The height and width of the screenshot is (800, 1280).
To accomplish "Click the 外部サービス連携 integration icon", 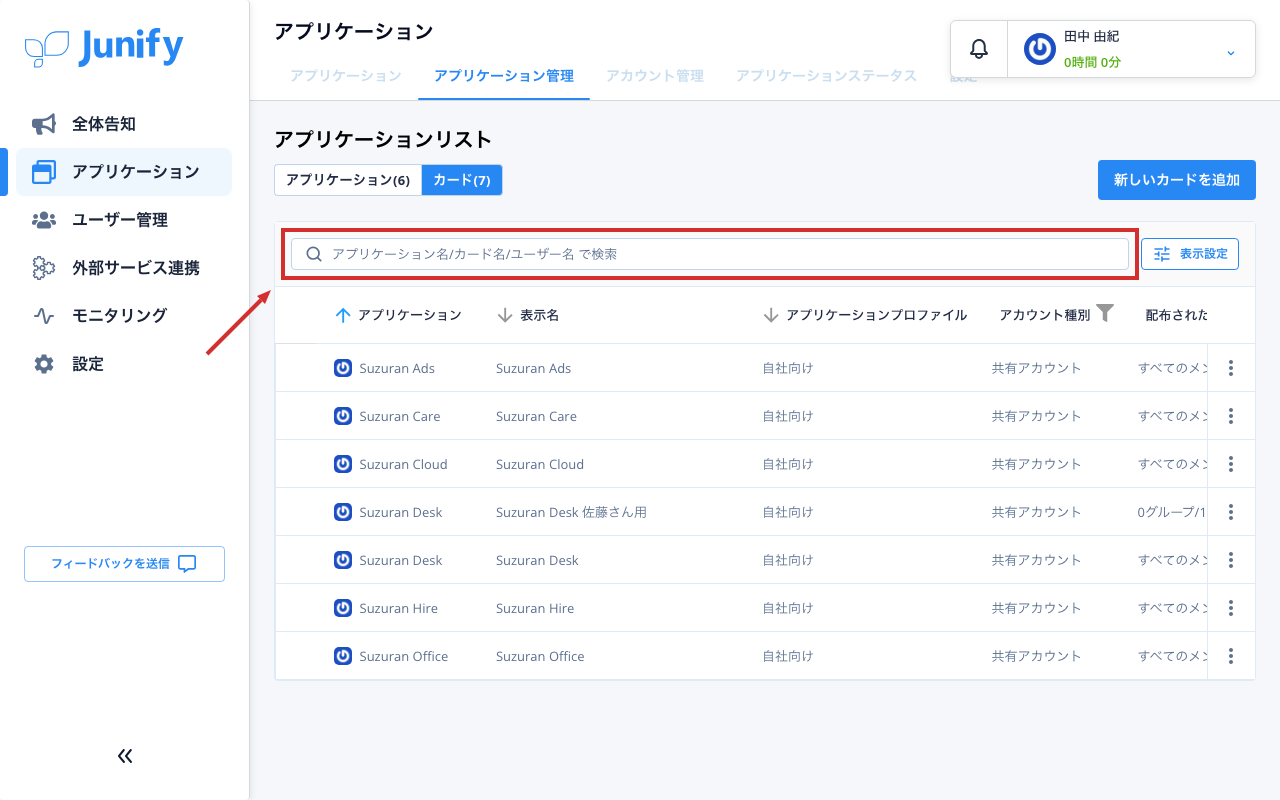I will (x=44, y=268).
